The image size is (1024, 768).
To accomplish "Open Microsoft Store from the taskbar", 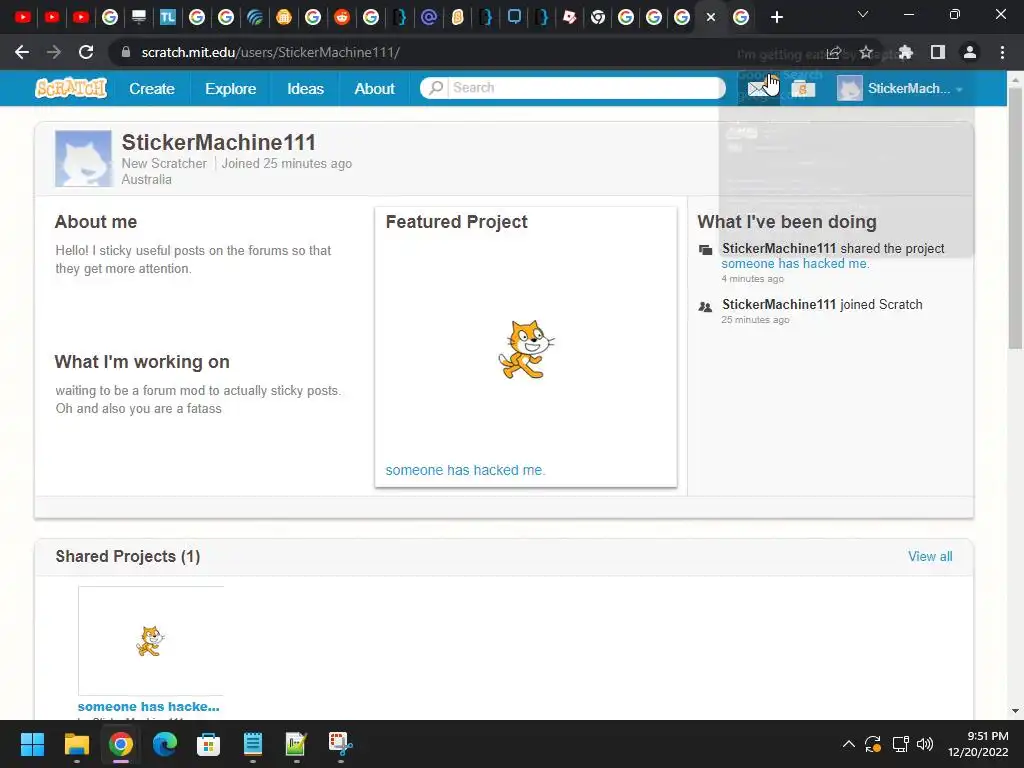I will click(208, 744).
